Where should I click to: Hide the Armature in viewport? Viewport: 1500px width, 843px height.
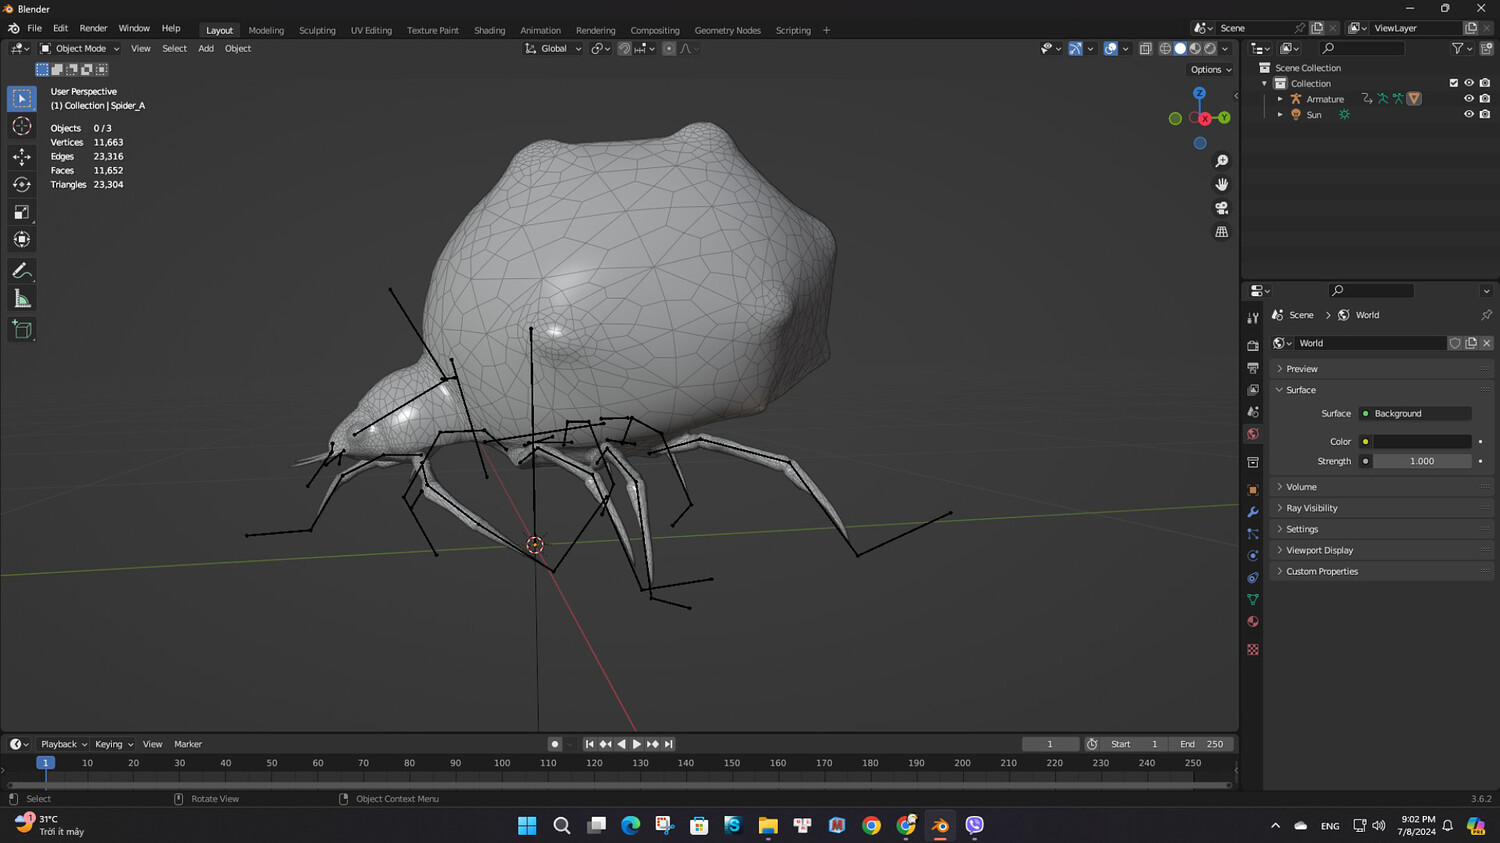coord(1468,99)
